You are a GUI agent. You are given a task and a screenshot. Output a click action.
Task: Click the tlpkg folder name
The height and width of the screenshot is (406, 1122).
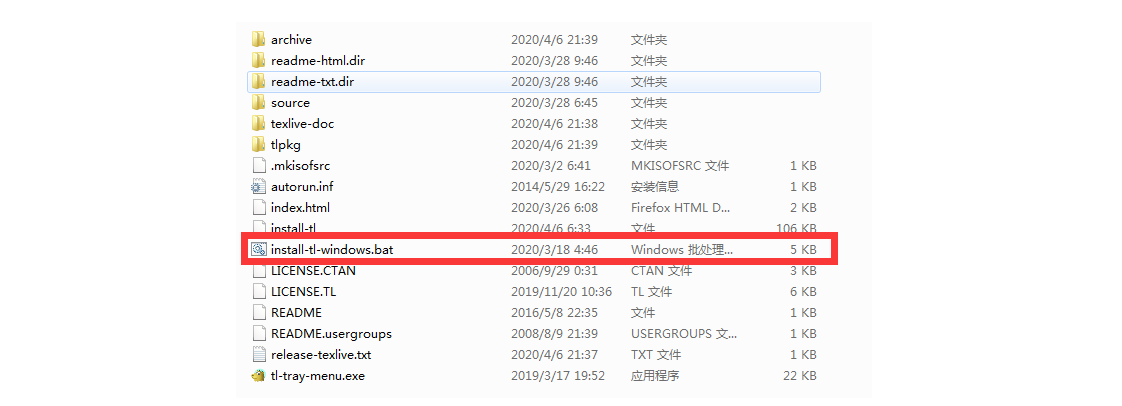coord(286,145)
